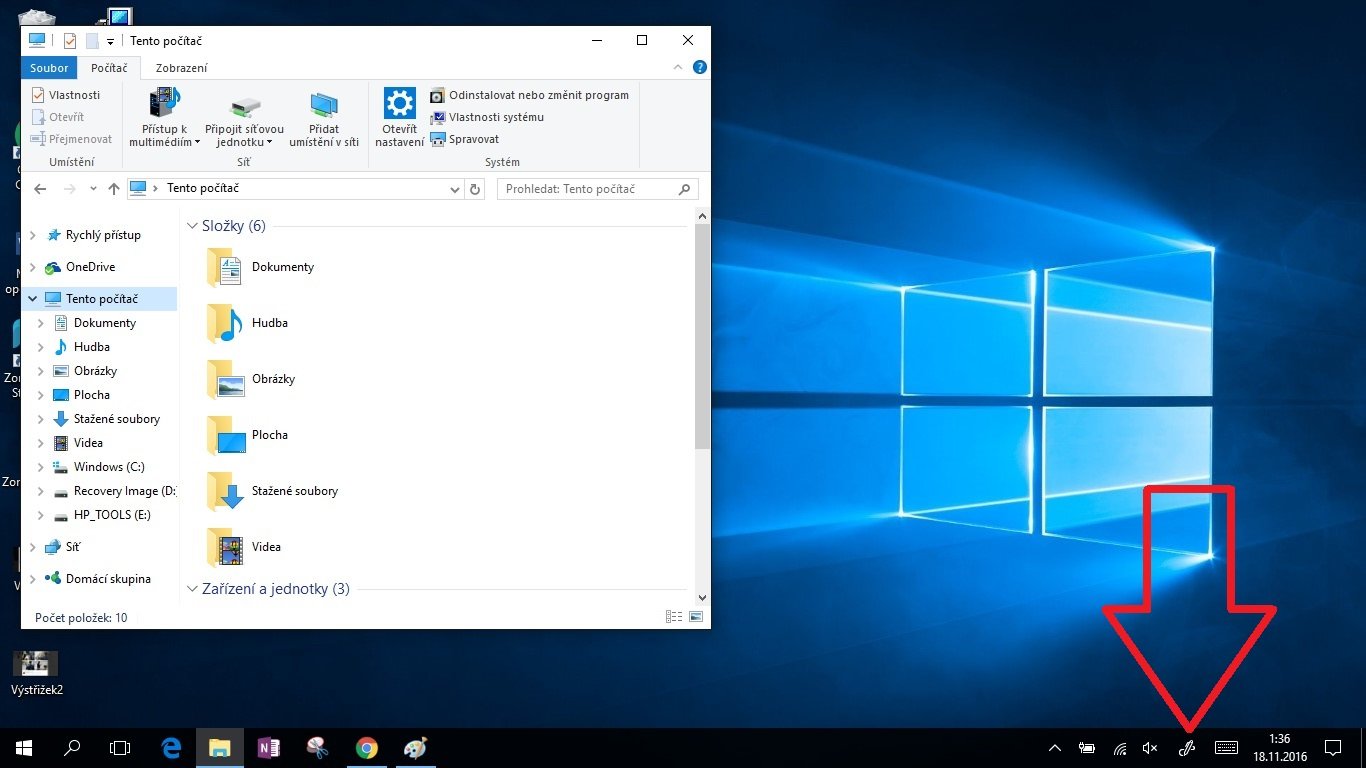Launch Paint from the taskbar
Screen dimensions: 1366x768
(415, 747)
